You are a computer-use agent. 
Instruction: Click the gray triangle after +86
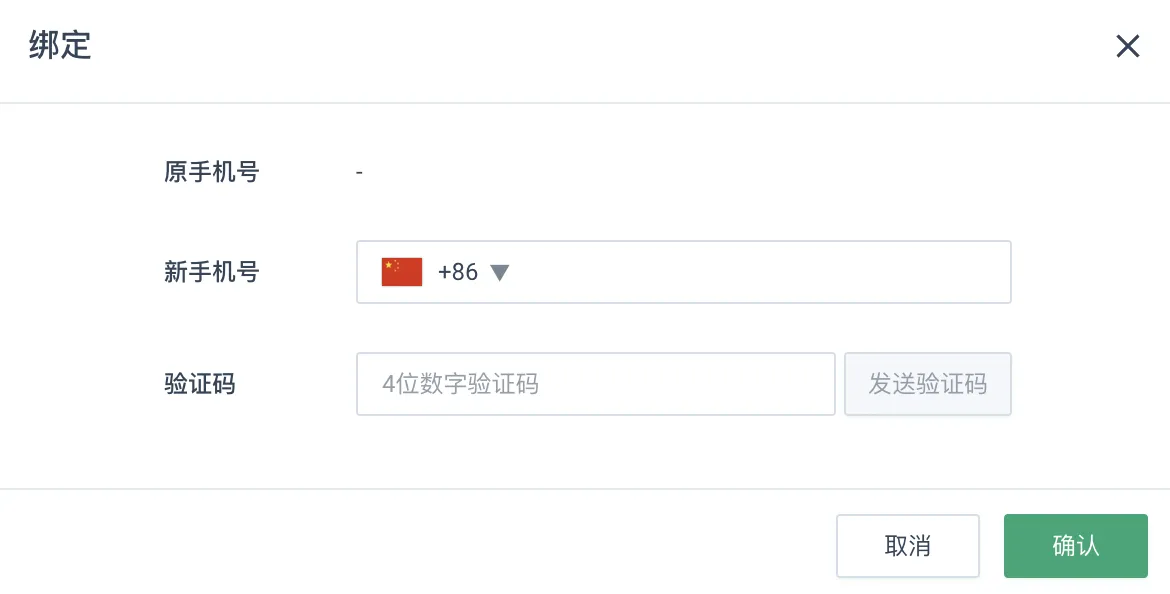(x=499, y=272)
